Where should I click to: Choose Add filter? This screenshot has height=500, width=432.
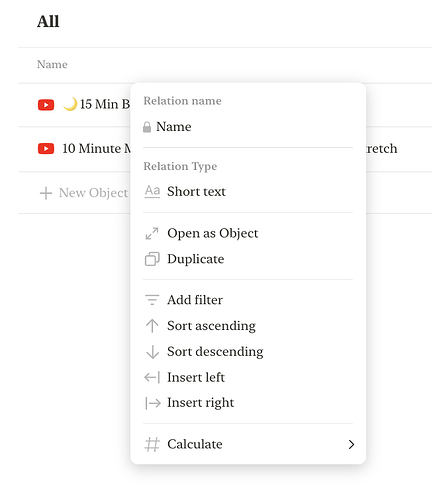pyautogui.click(x=248, y=300)
